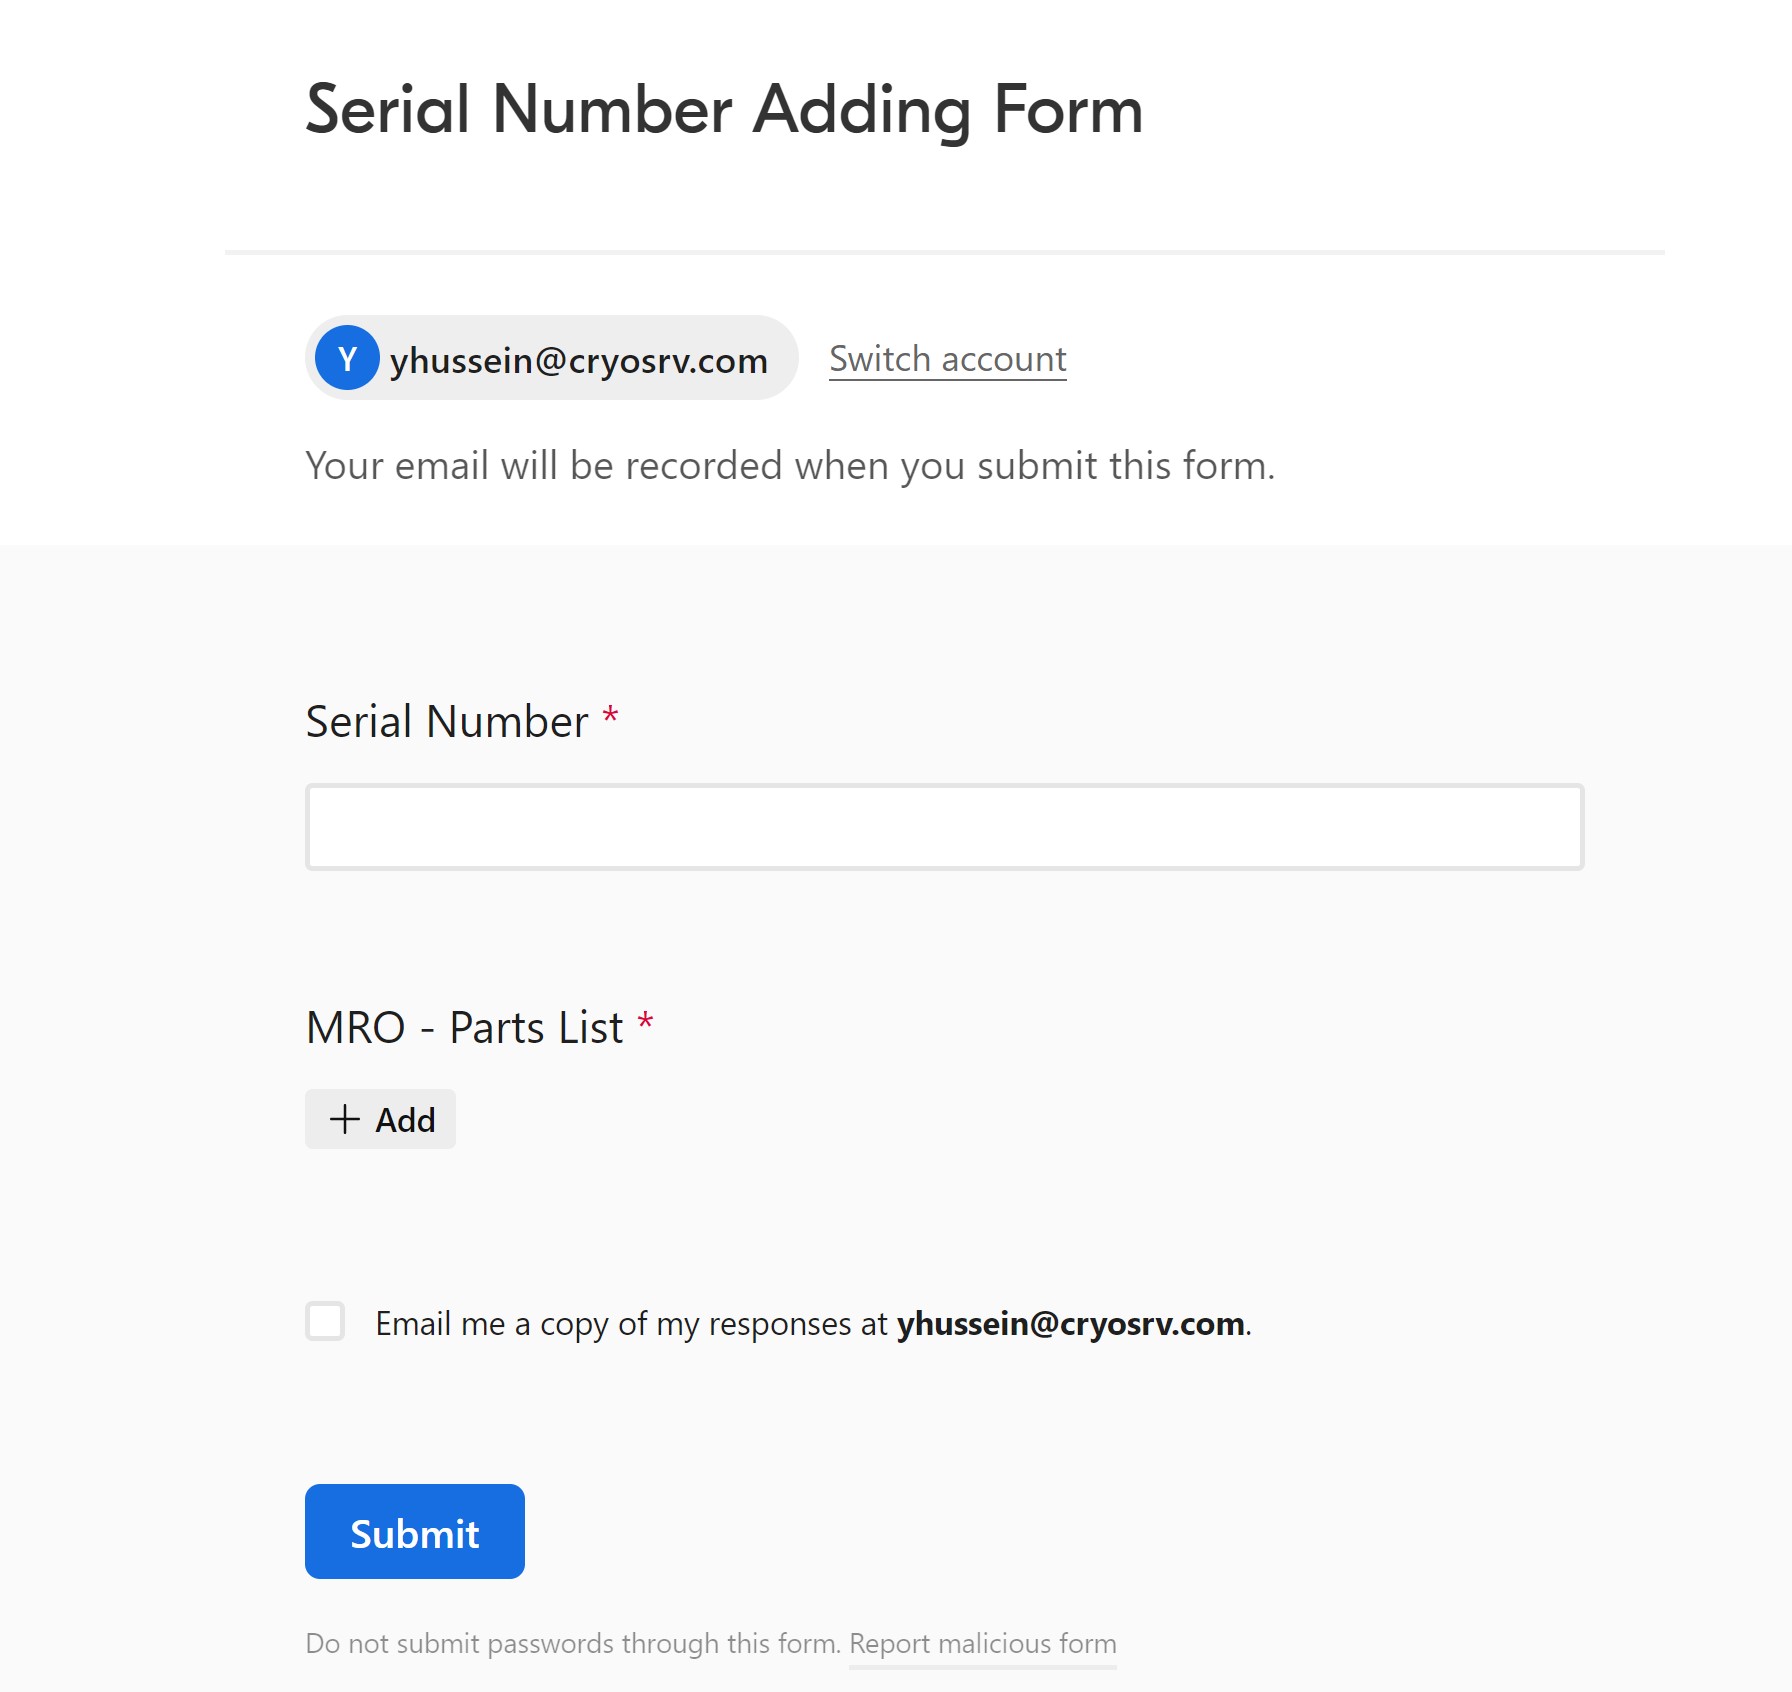Click the red asterisk beside MRO - Parts List
The height and width of the screenshot is (1692, 1792).
pyautogui.click(x=646, y=1022)
